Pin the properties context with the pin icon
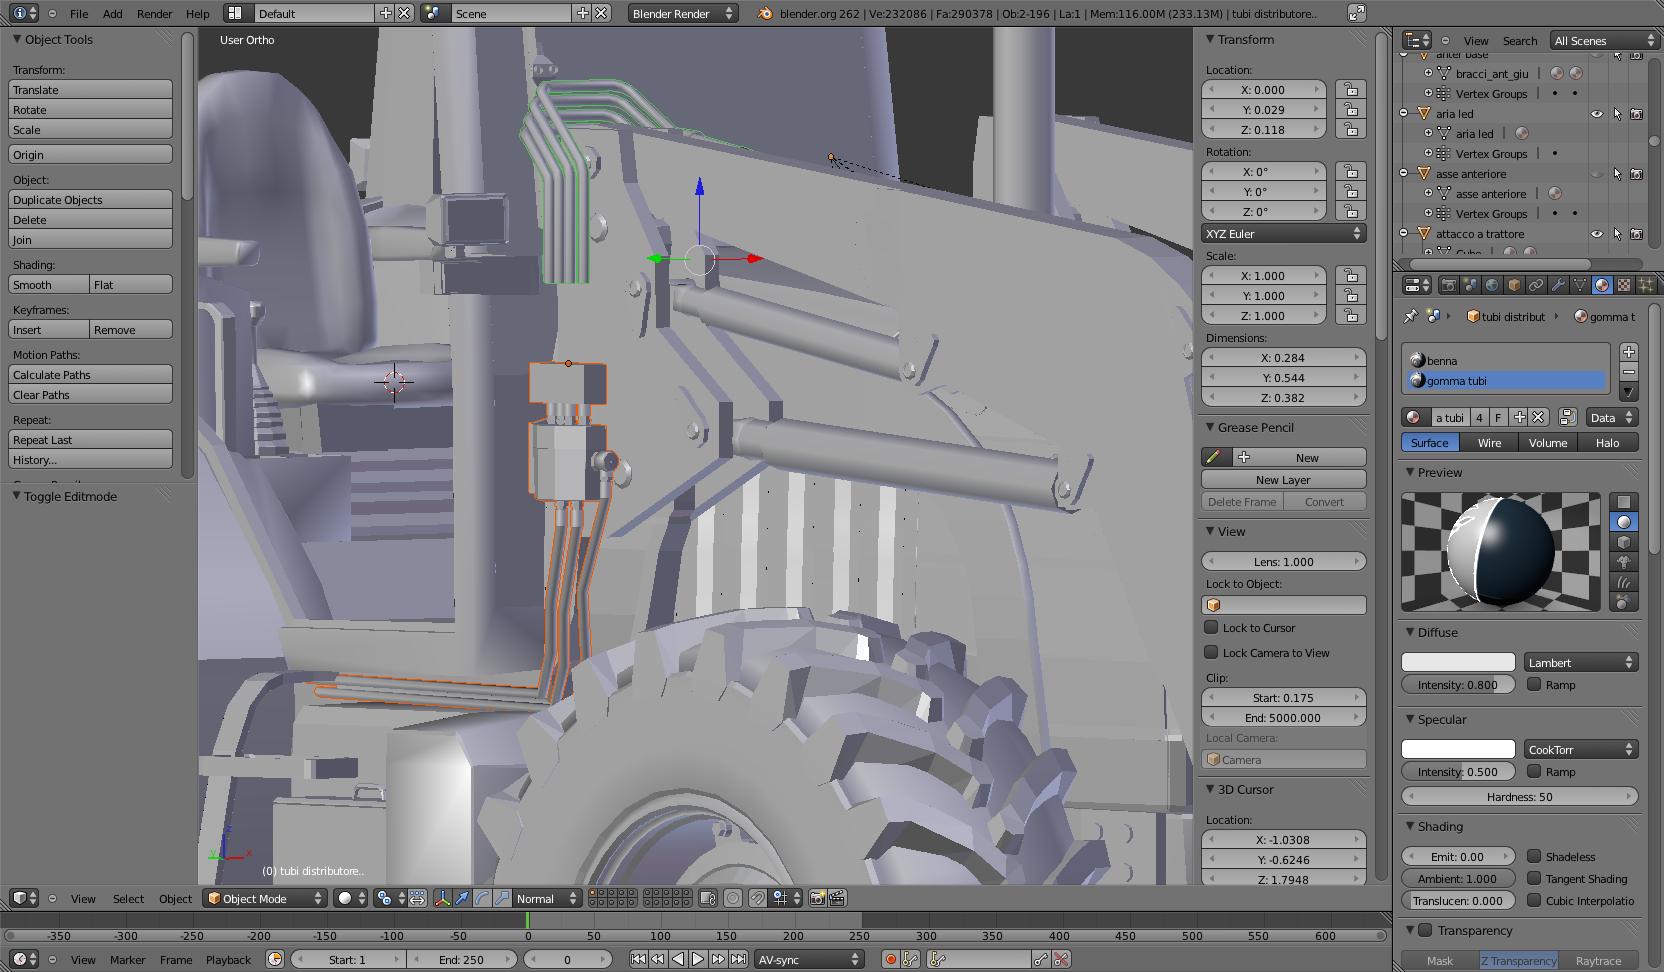Image resolution: width=1664 pixels, height=972 pixels. pyautogui.click(x=1410, y=316)
